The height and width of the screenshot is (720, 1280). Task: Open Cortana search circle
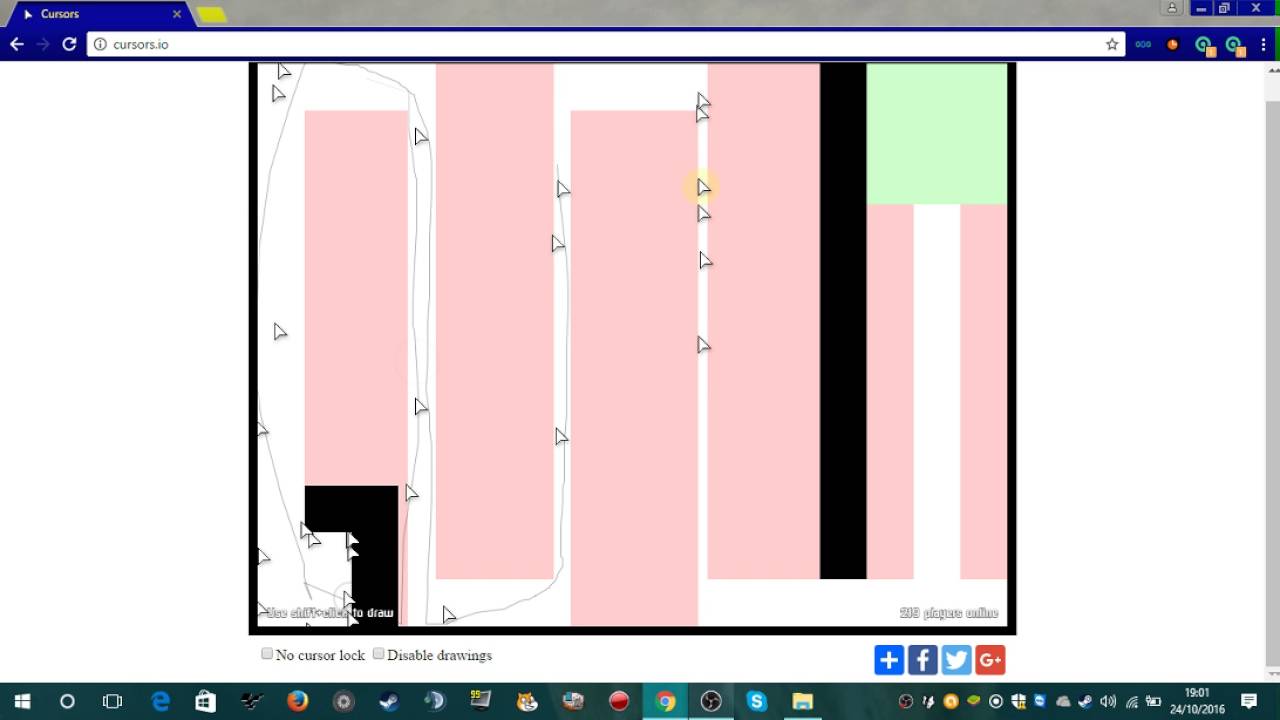(67, 701)
